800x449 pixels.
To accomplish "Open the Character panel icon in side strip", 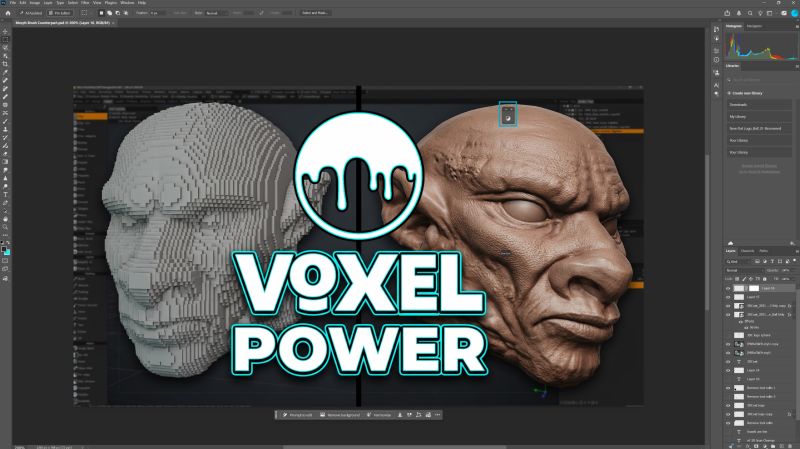I will pos(716,85).
